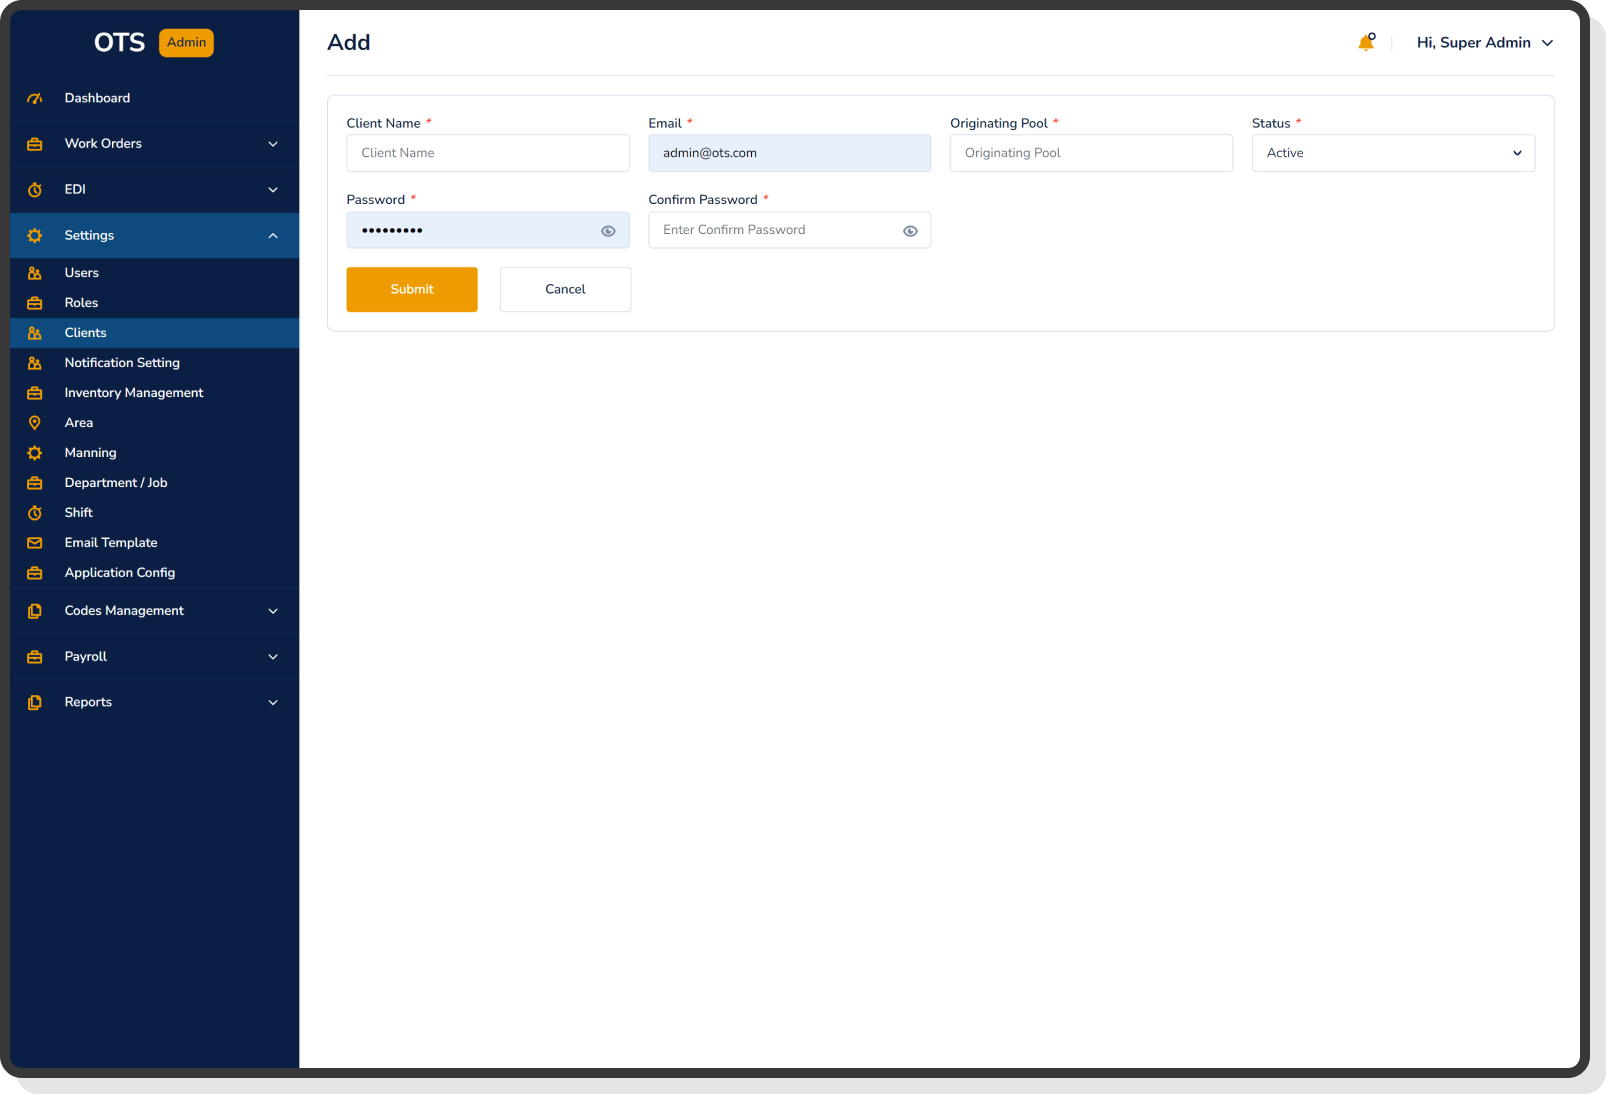Select the Email Template envelope icon
The height and width of the screenshot is (1094, 1606).
point(35,542)
